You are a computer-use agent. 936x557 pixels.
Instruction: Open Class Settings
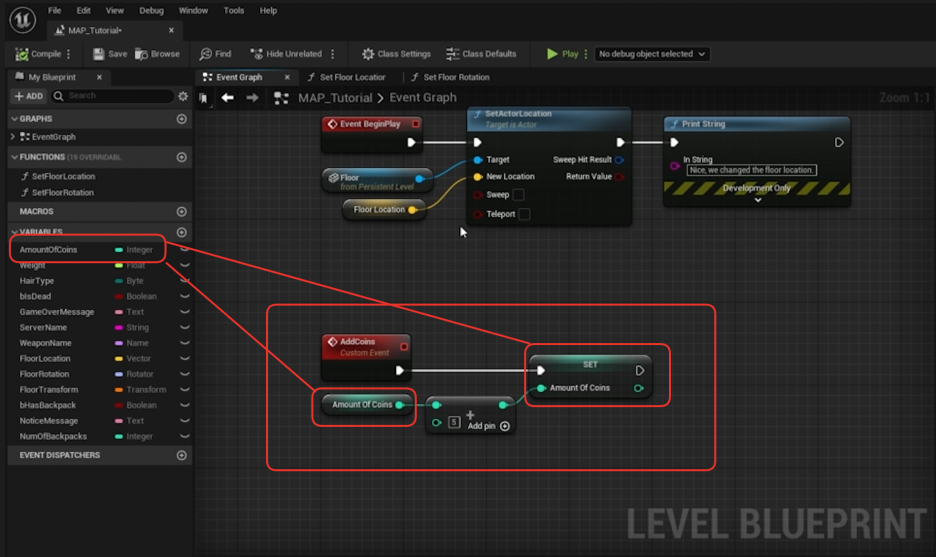pyautogui.click(x=396, y=54)
